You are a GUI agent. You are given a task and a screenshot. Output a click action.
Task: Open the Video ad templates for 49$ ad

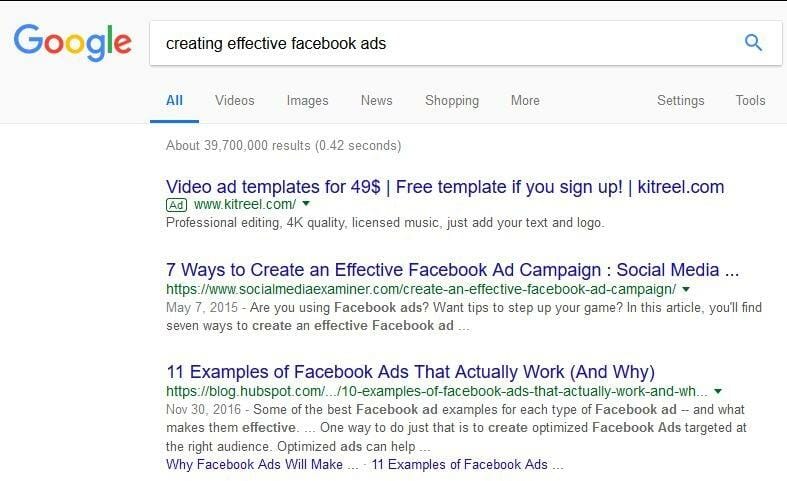[445, 187]
